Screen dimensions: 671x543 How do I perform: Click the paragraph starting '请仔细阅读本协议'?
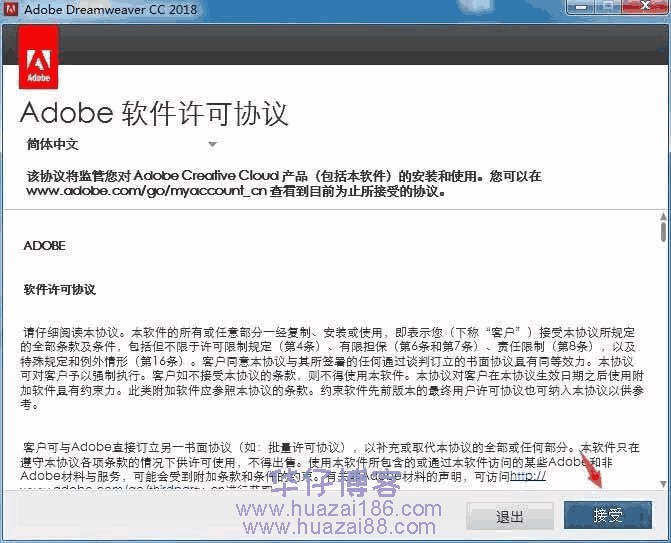pyautogui.click(x=332, y=368)
